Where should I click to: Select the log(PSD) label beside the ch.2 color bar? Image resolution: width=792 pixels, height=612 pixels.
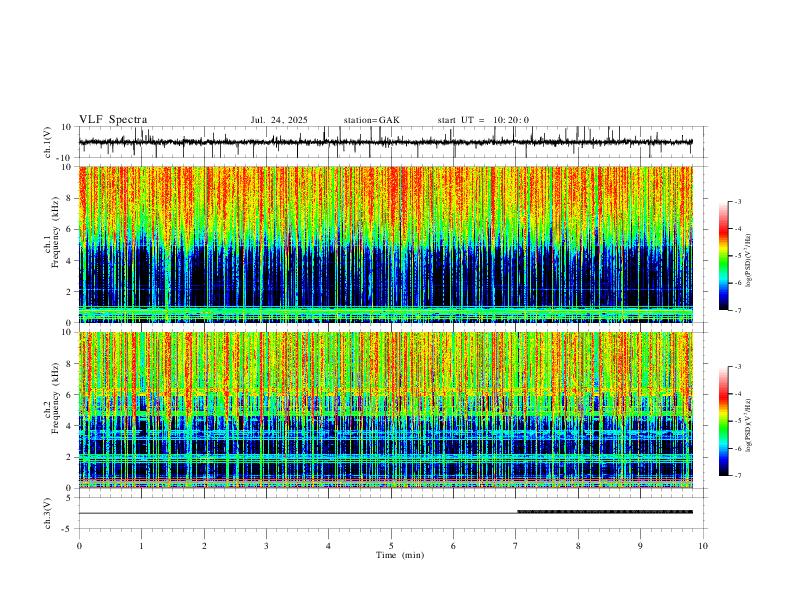(749, 426)
